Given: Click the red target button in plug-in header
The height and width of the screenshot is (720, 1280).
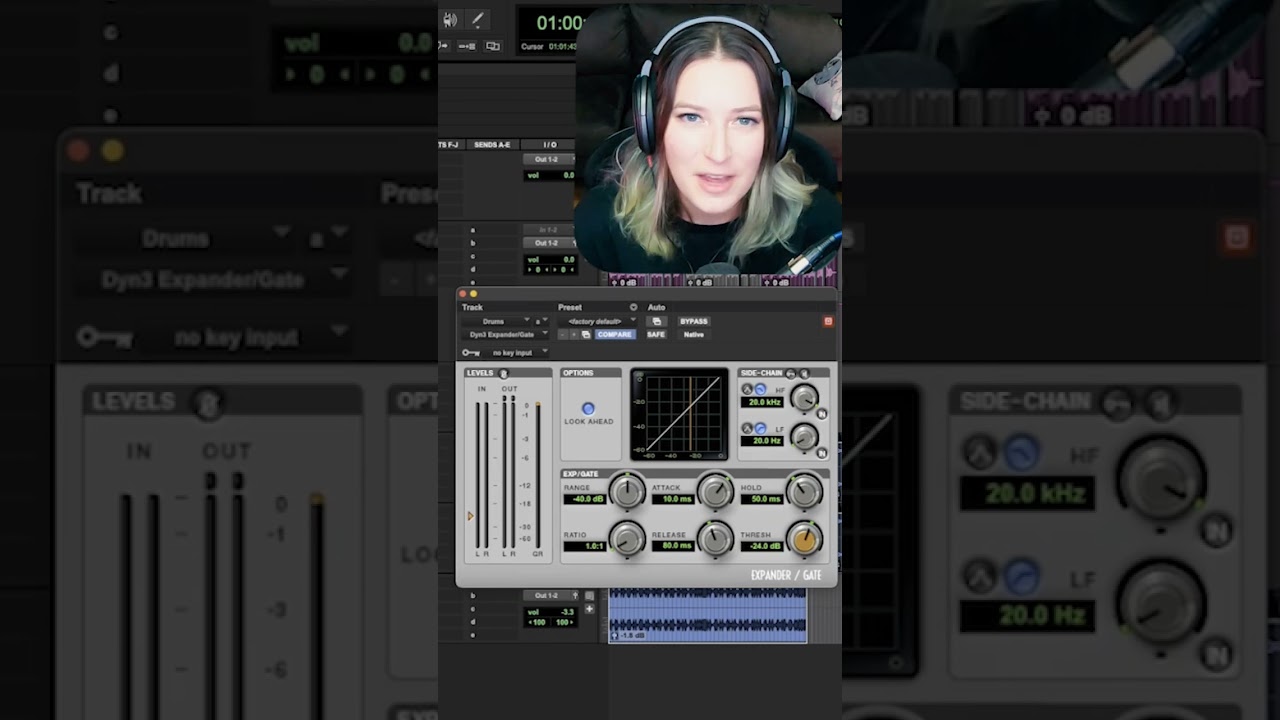Looking at the screenshot, I should pyautogui.click(x=828, y=321).
